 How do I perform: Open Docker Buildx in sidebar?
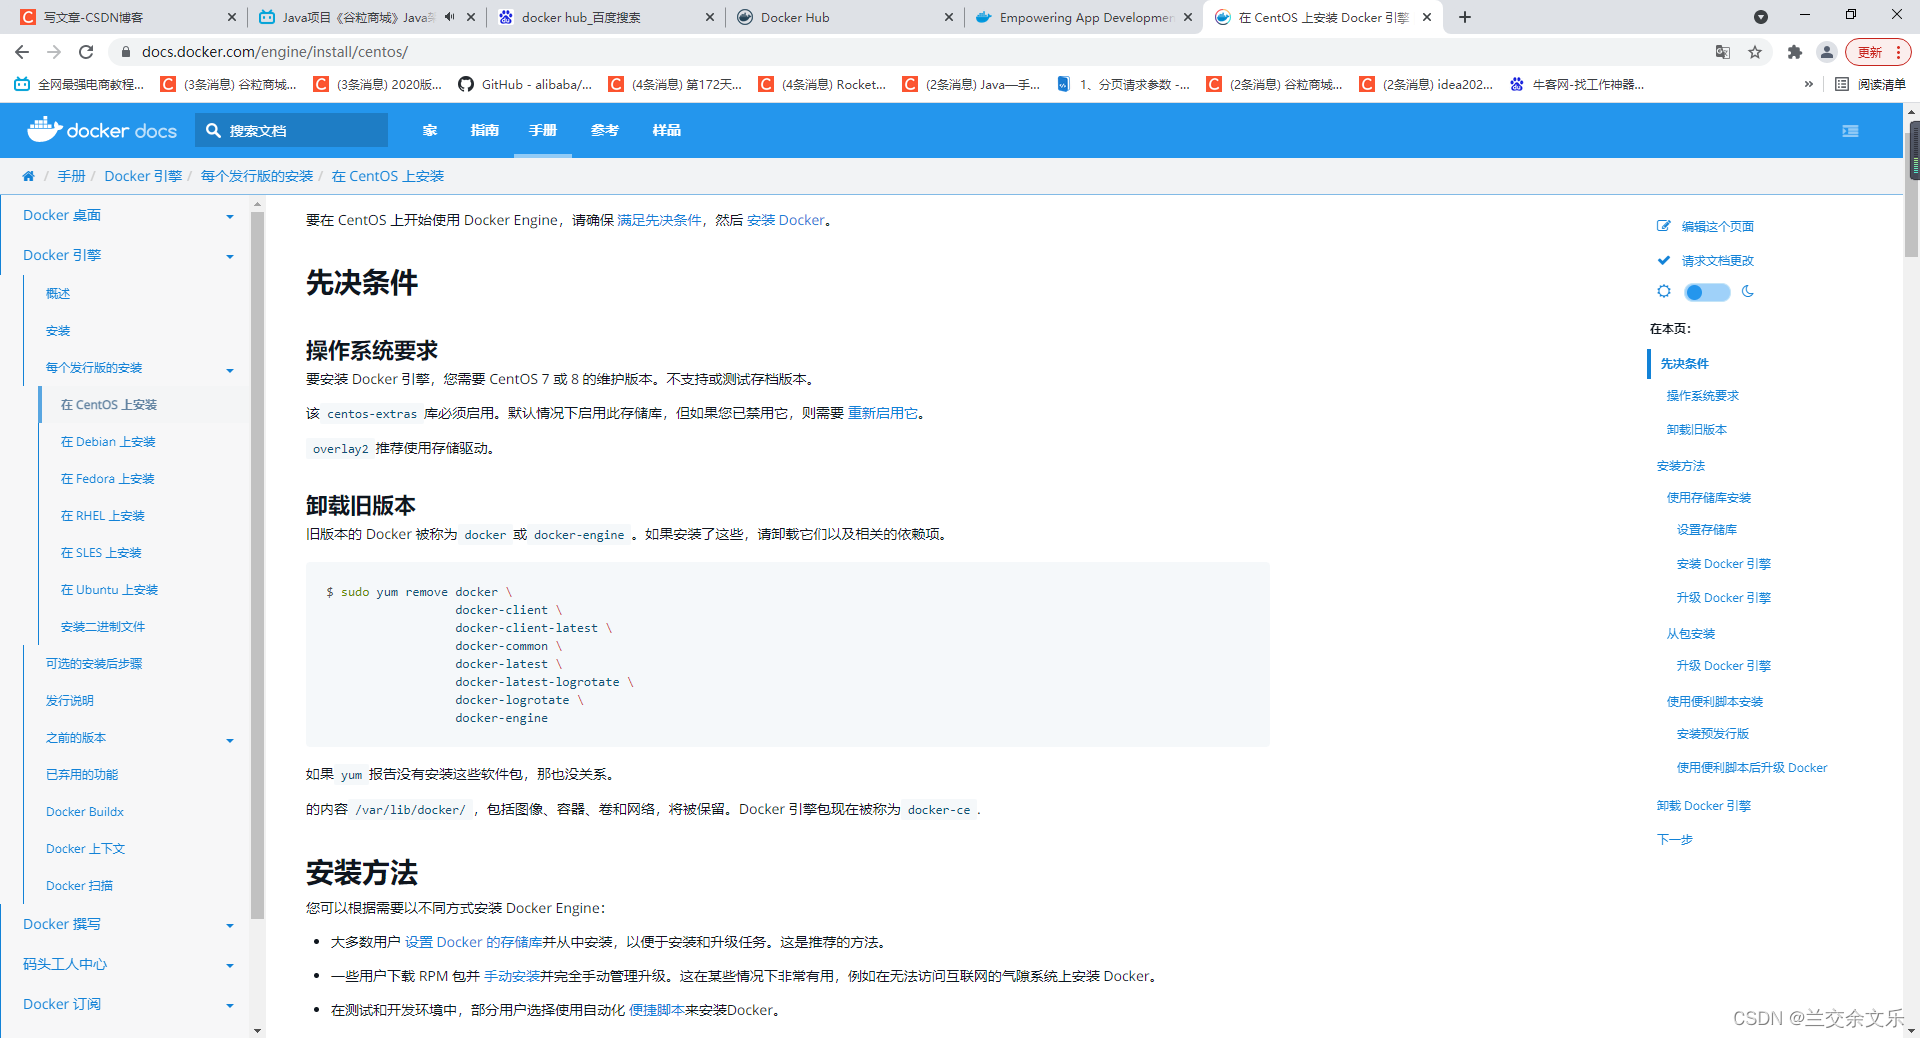85,812
